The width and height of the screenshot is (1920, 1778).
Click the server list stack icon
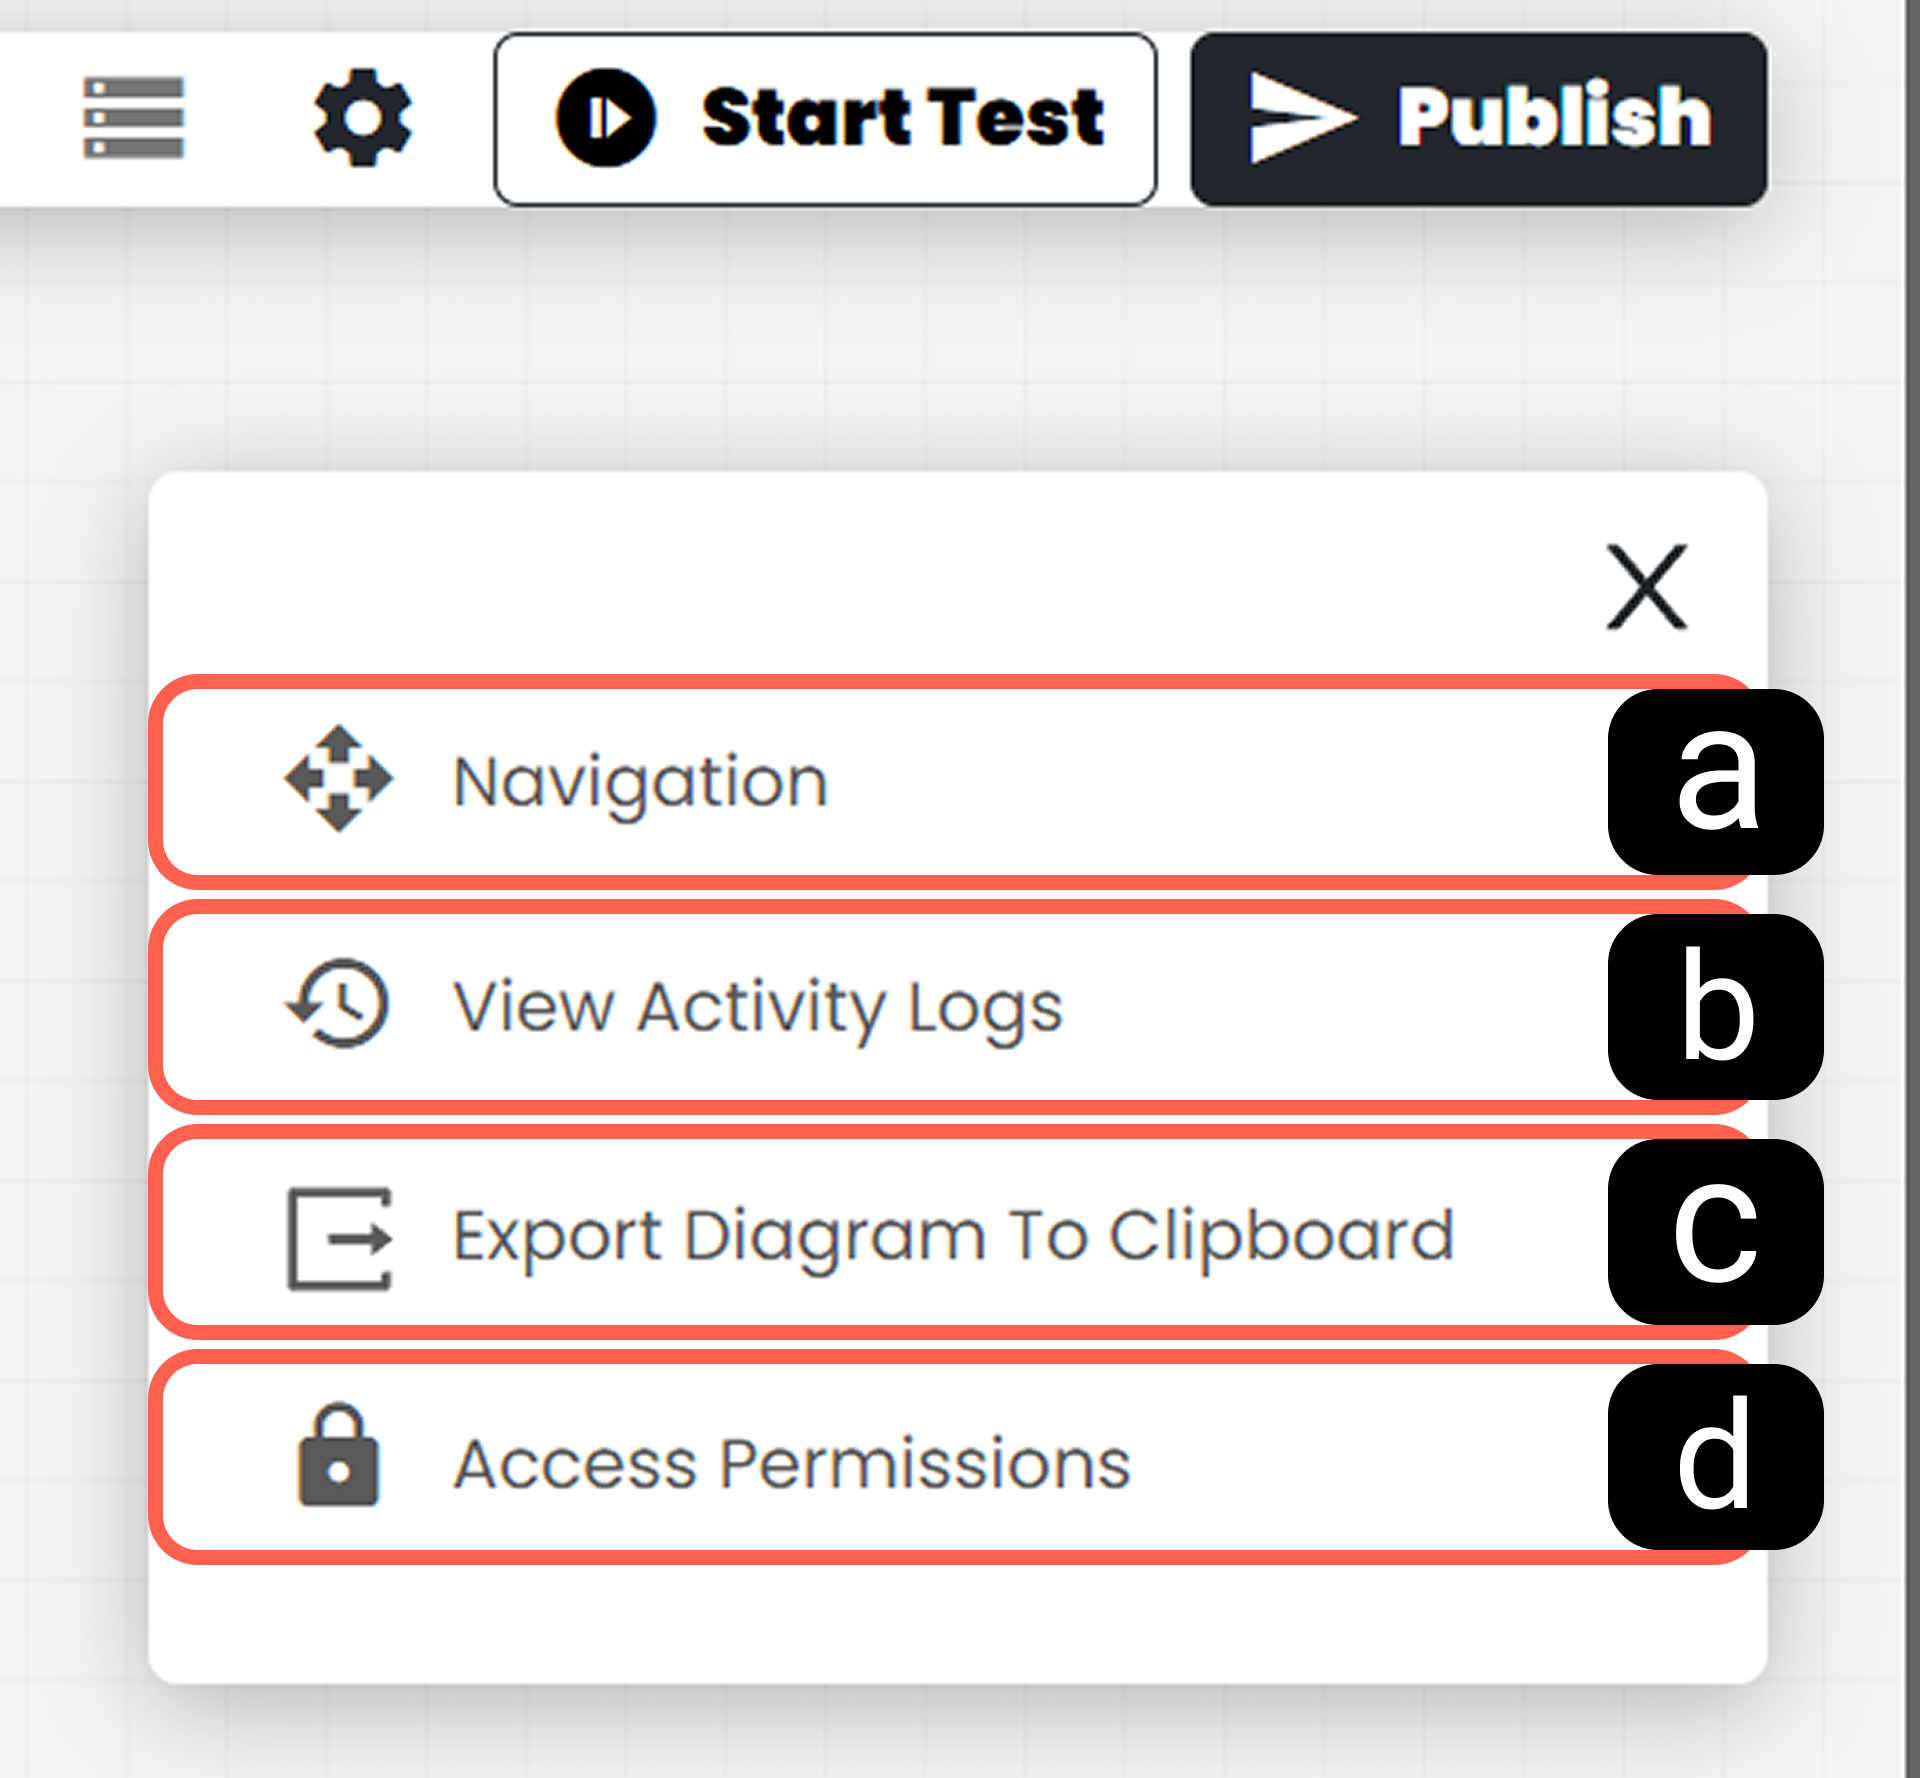(x=133, y=118)
